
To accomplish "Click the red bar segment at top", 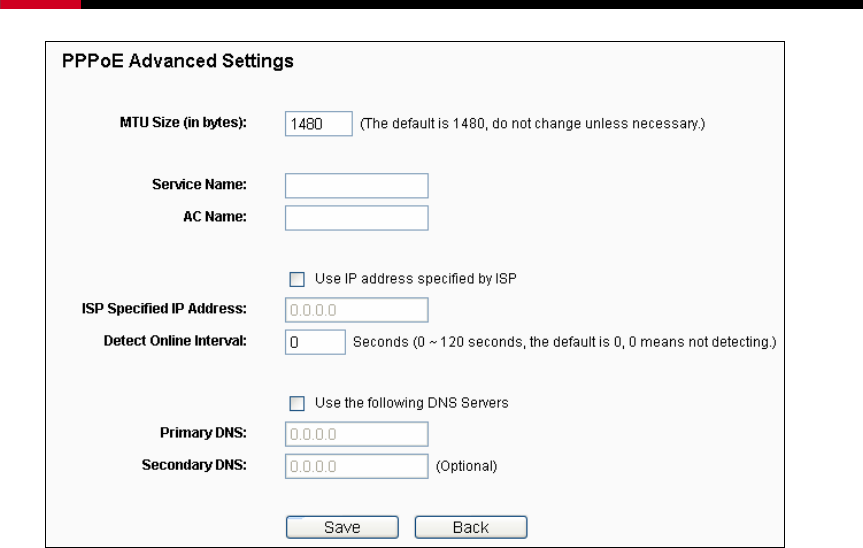I will click(40, 4).
